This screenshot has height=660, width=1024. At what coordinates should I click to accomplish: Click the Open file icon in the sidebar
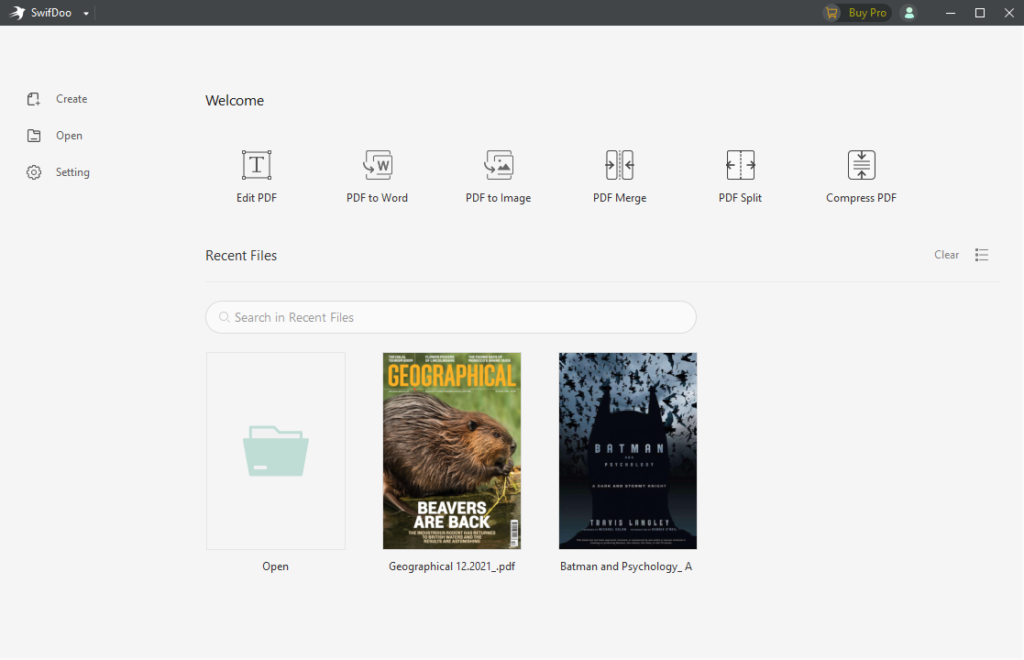click(x=33, y=135)
